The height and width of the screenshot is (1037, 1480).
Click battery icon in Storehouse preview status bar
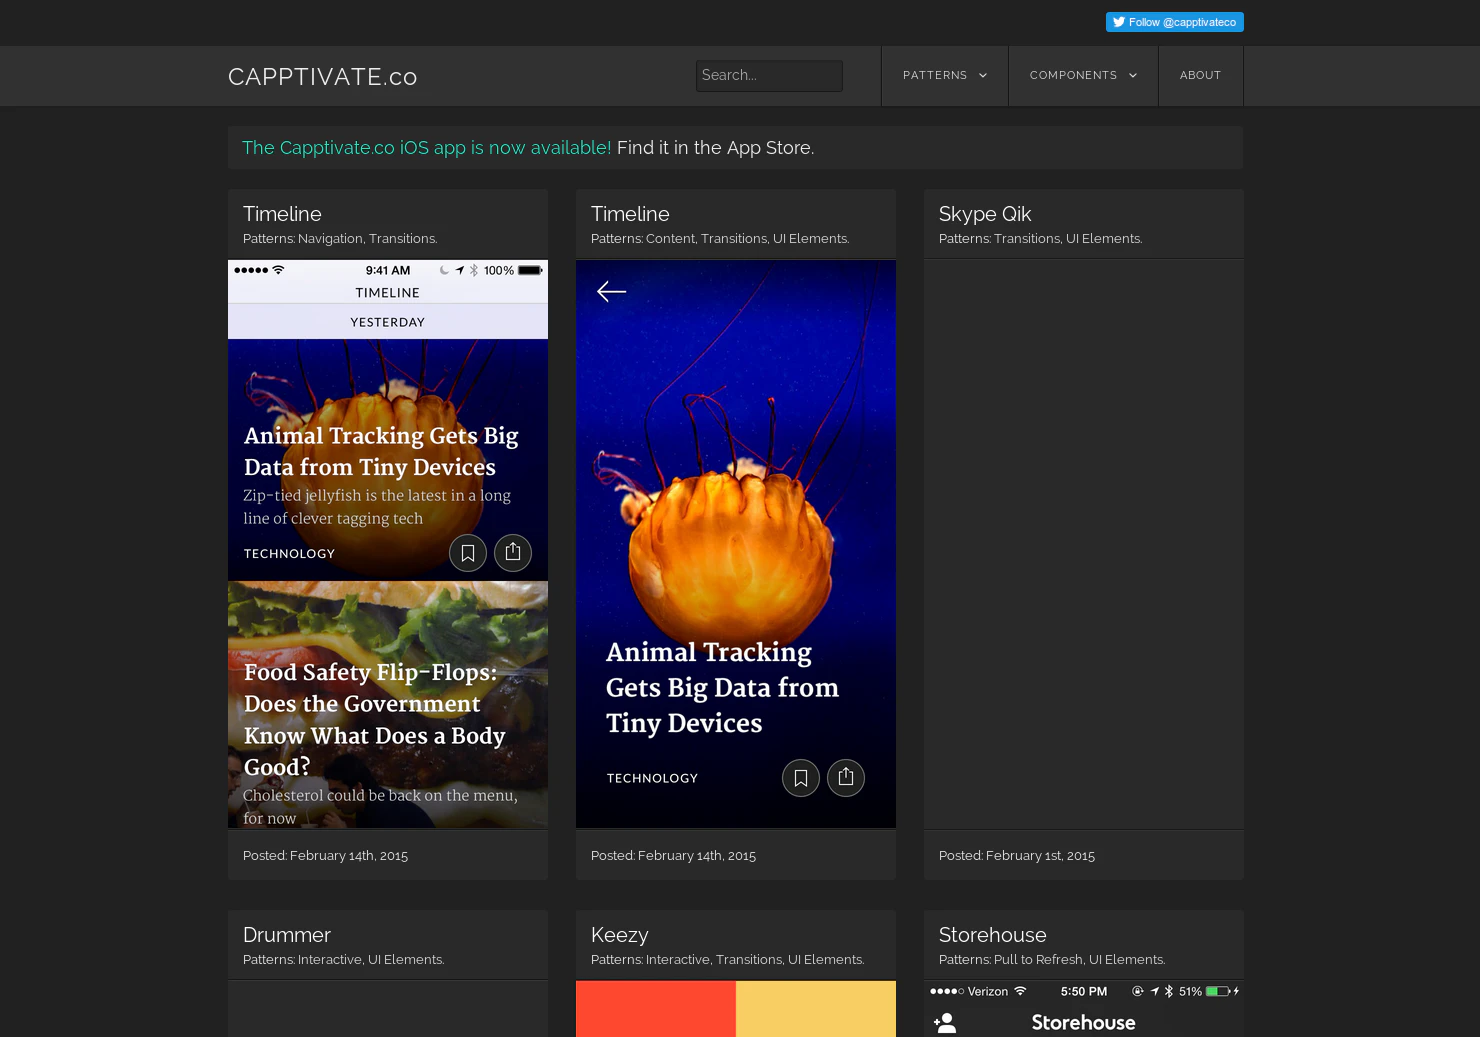pyautogui.click(x=1218, y=992)
